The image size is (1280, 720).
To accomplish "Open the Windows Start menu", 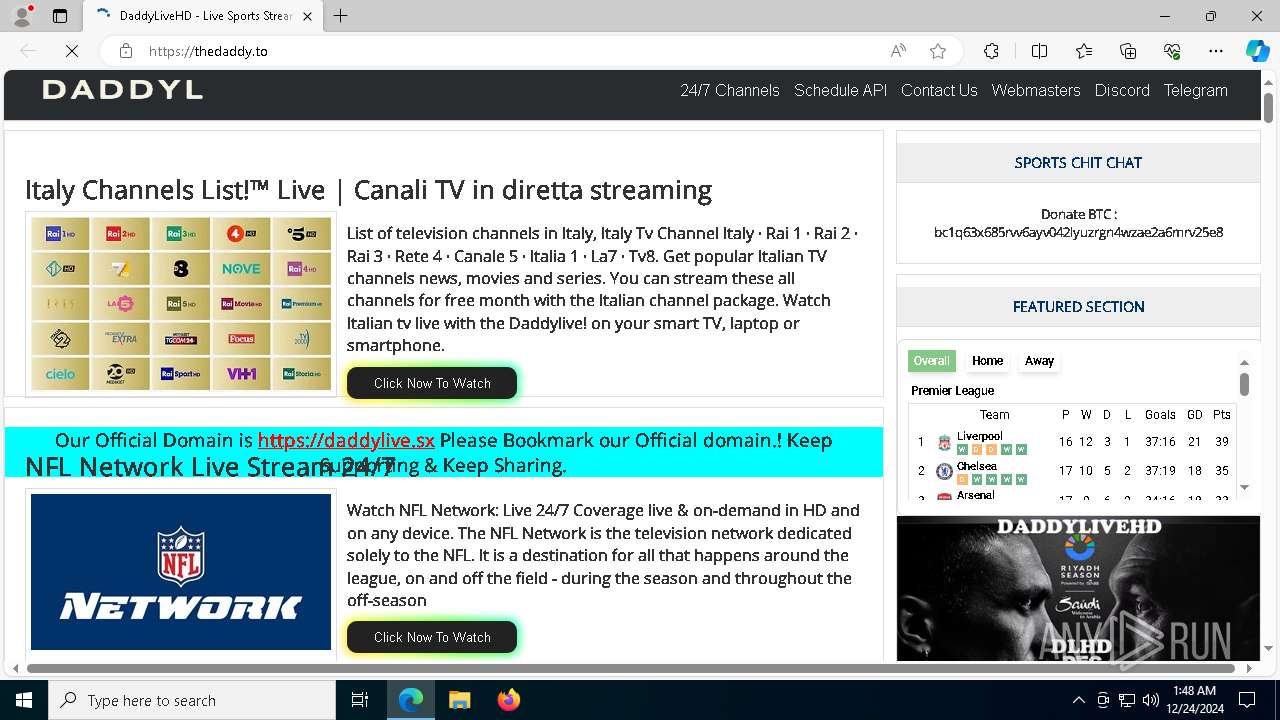I will (24, 700).
